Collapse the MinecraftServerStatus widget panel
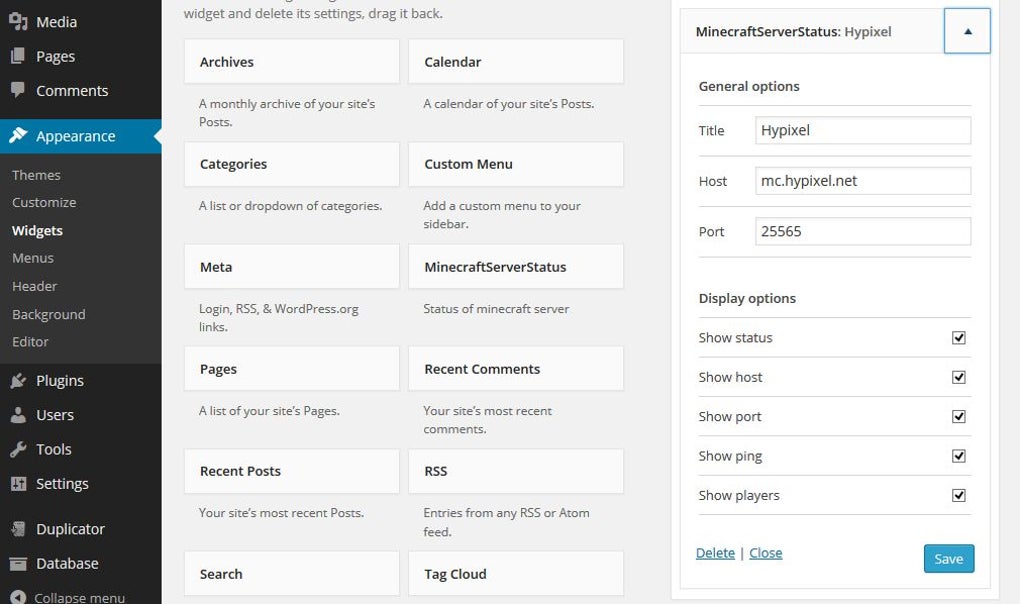Screen dimensions: 1020x604 point(966,30)
